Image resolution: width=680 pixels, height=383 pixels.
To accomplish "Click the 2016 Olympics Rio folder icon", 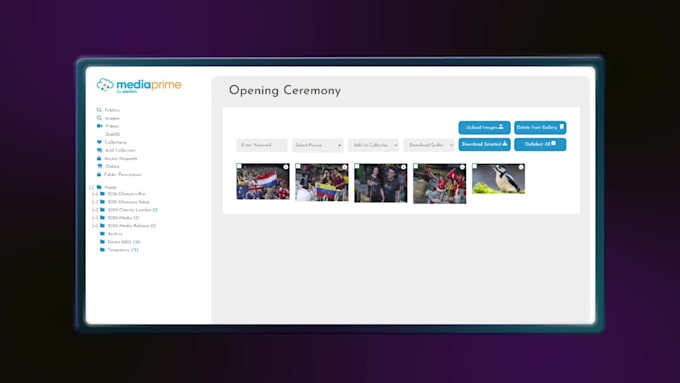I will pos(102,194).
